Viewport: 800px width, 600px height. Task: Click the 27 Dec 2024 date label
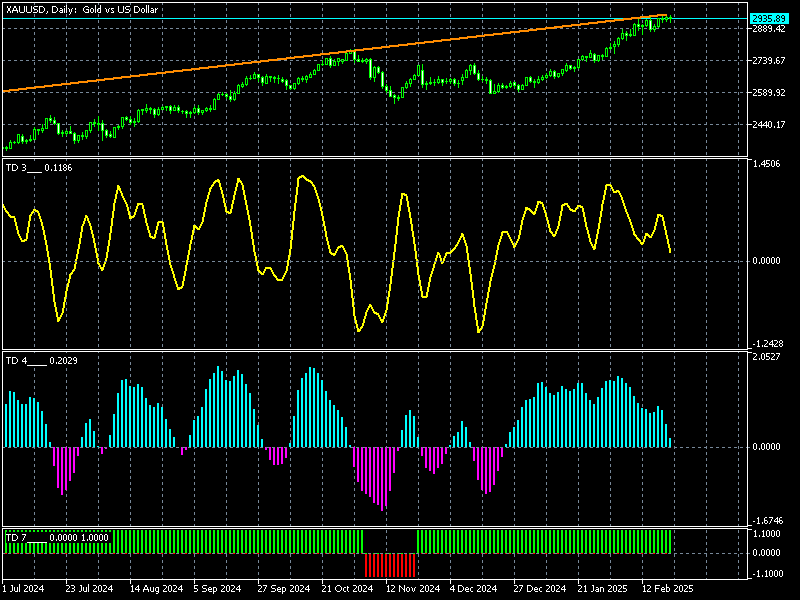(x=539, y=589)
